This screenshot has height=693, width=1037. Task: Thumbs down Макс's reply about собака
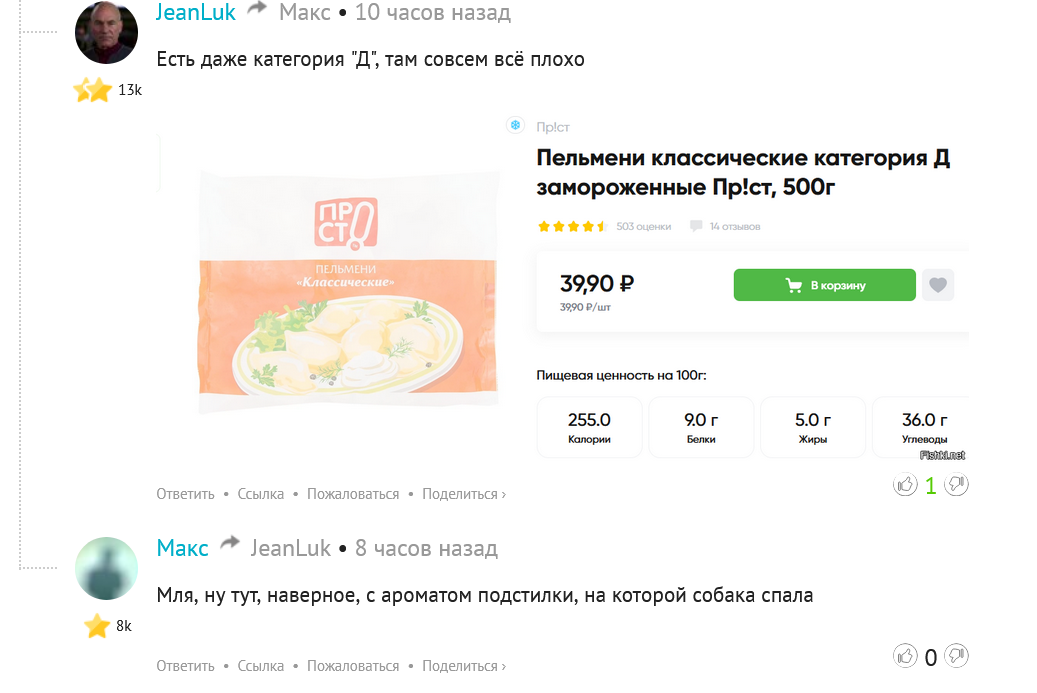pos(957,657)
